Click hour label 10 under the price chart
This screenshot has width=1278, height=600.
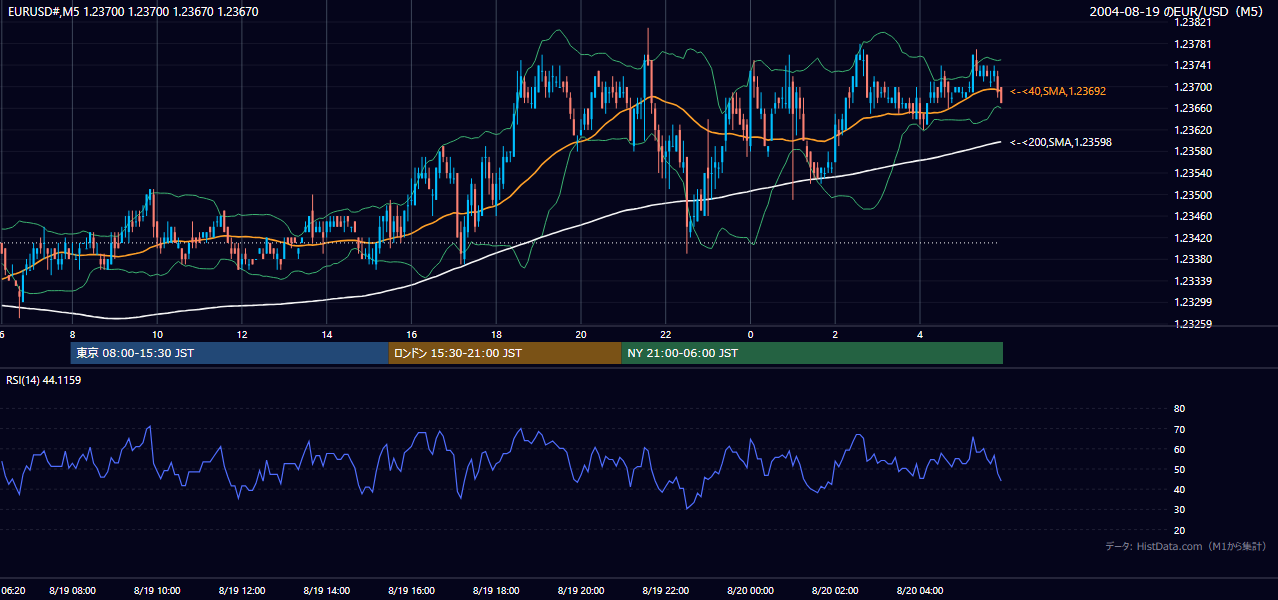157,334
